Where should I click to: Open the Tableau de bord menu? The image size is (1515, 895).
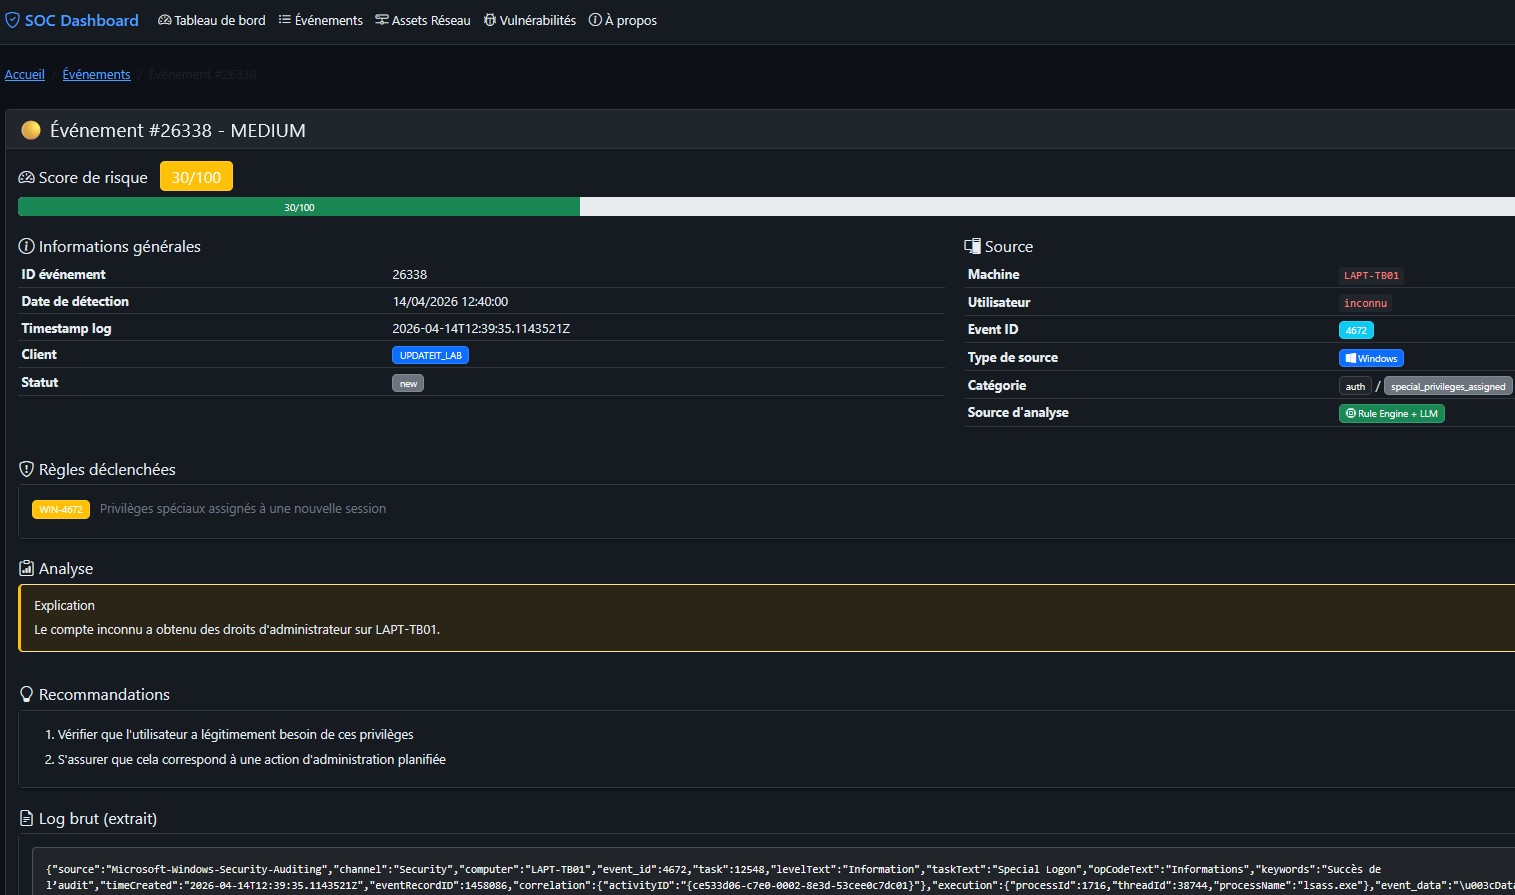click(x=212, y=20)
